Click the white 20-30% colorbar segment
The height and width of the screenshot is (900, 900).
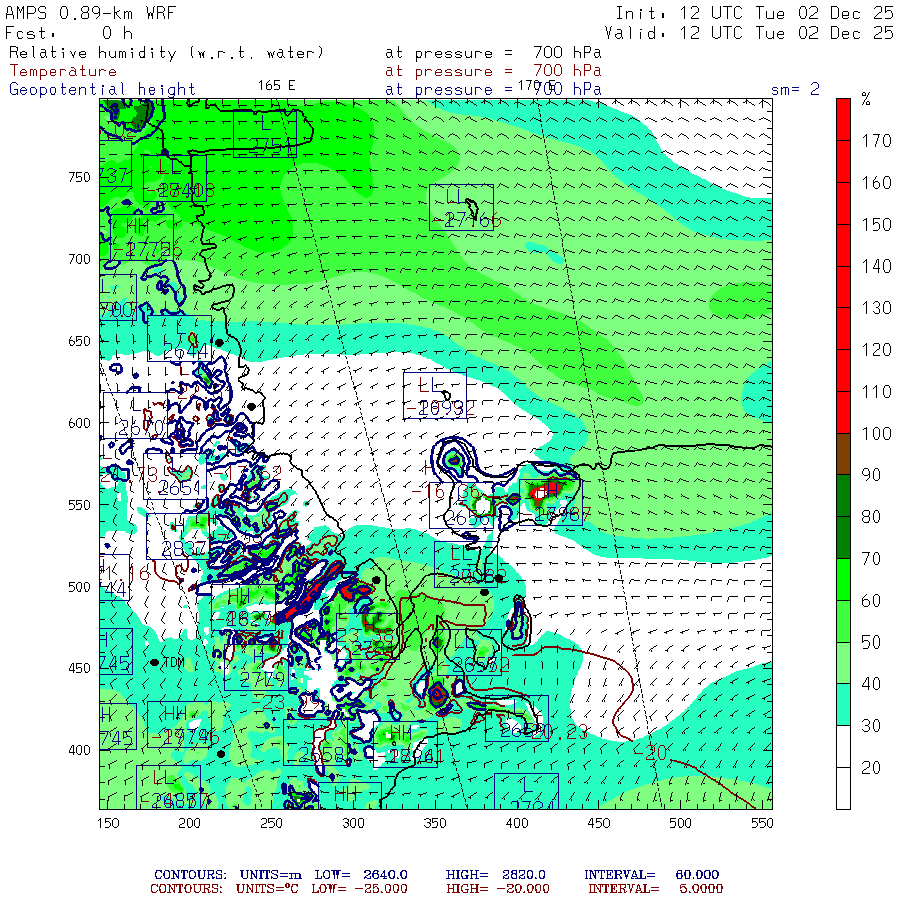[843, 746]
